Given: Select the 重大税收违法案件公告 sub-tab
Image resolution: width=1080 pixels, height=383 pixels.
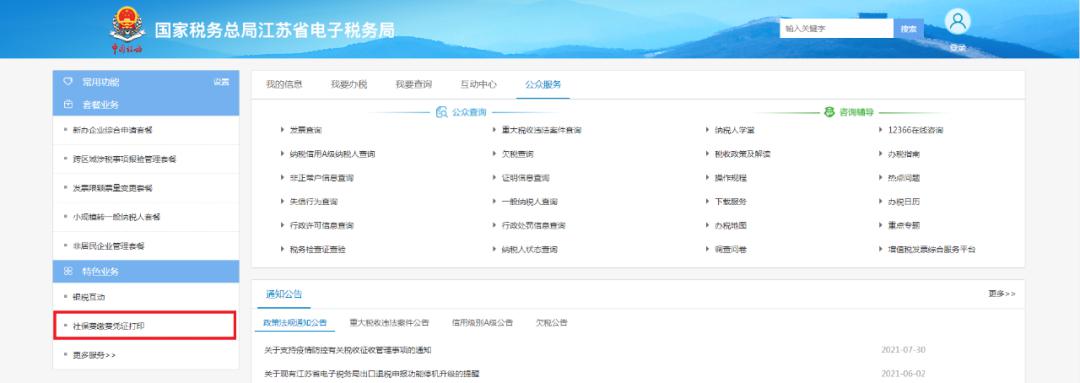Looking at the screenshot, I should 388,322.
